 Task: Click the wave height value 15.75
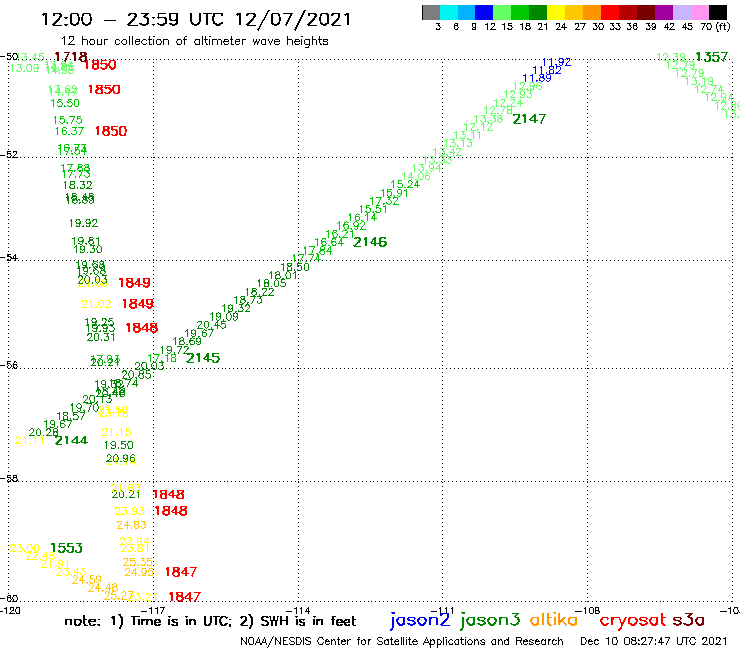pyautogui.click(x=67, y=120)
